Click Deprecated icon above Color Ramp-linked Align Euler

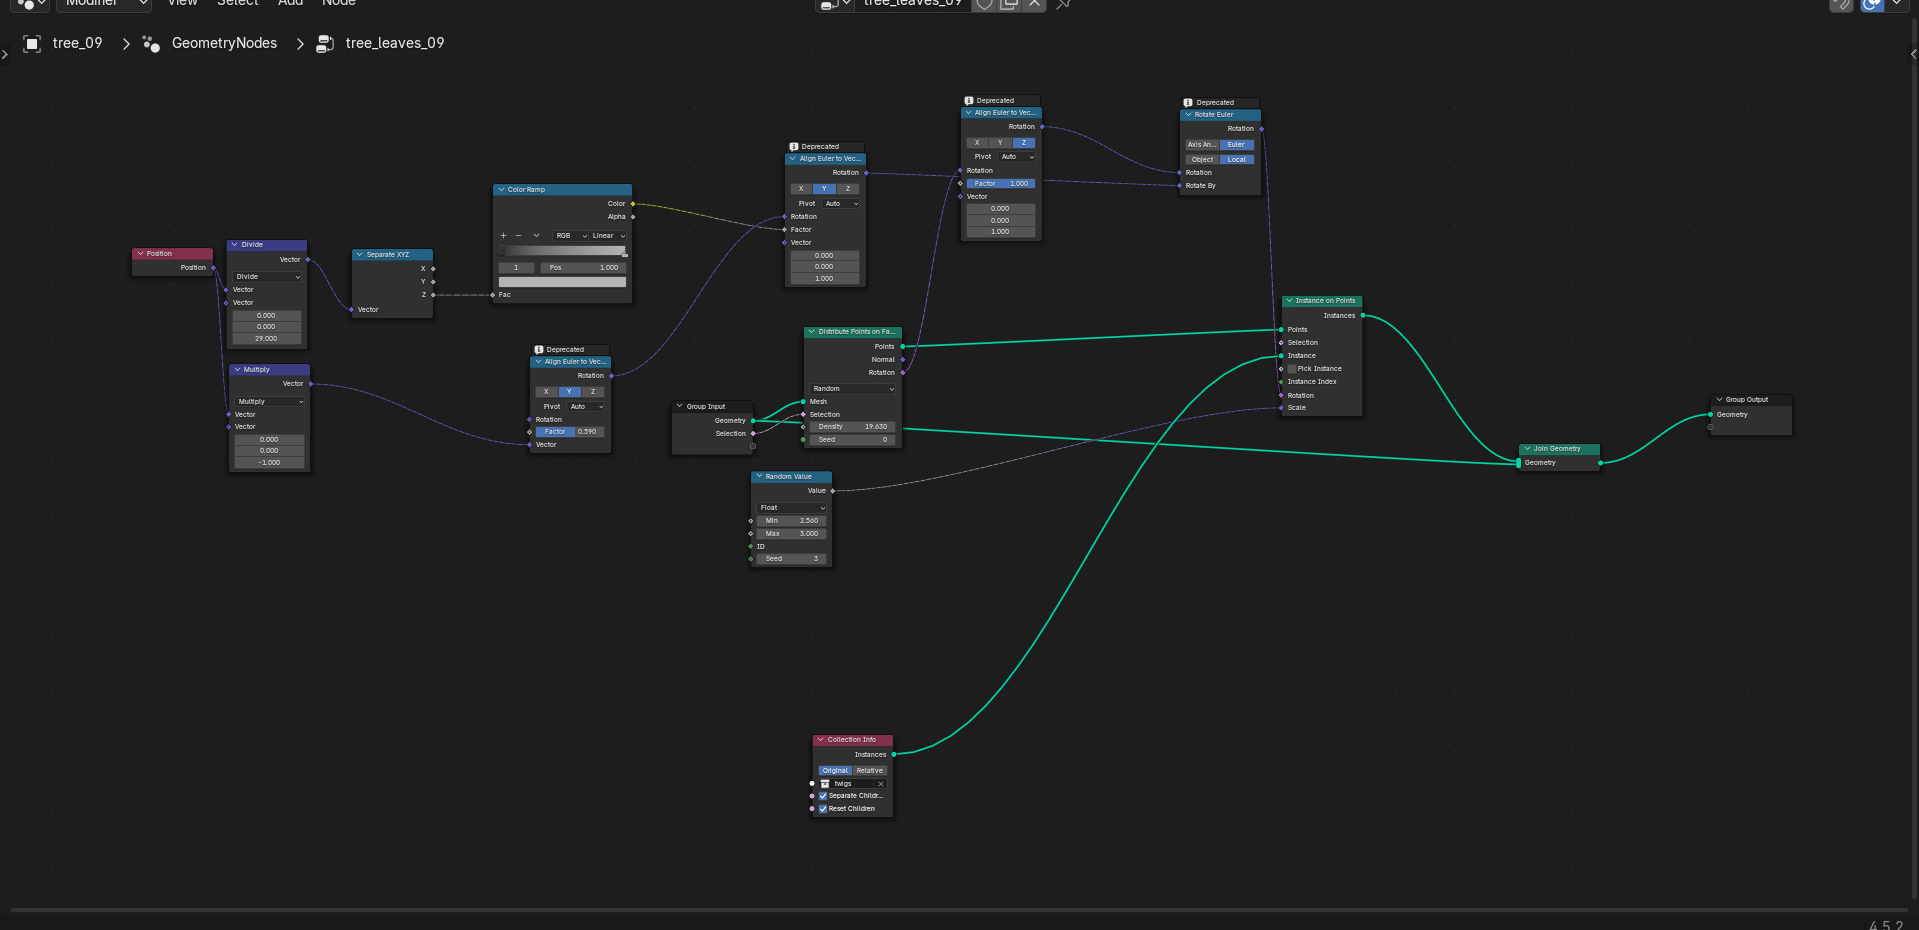[x=793, y=147]
